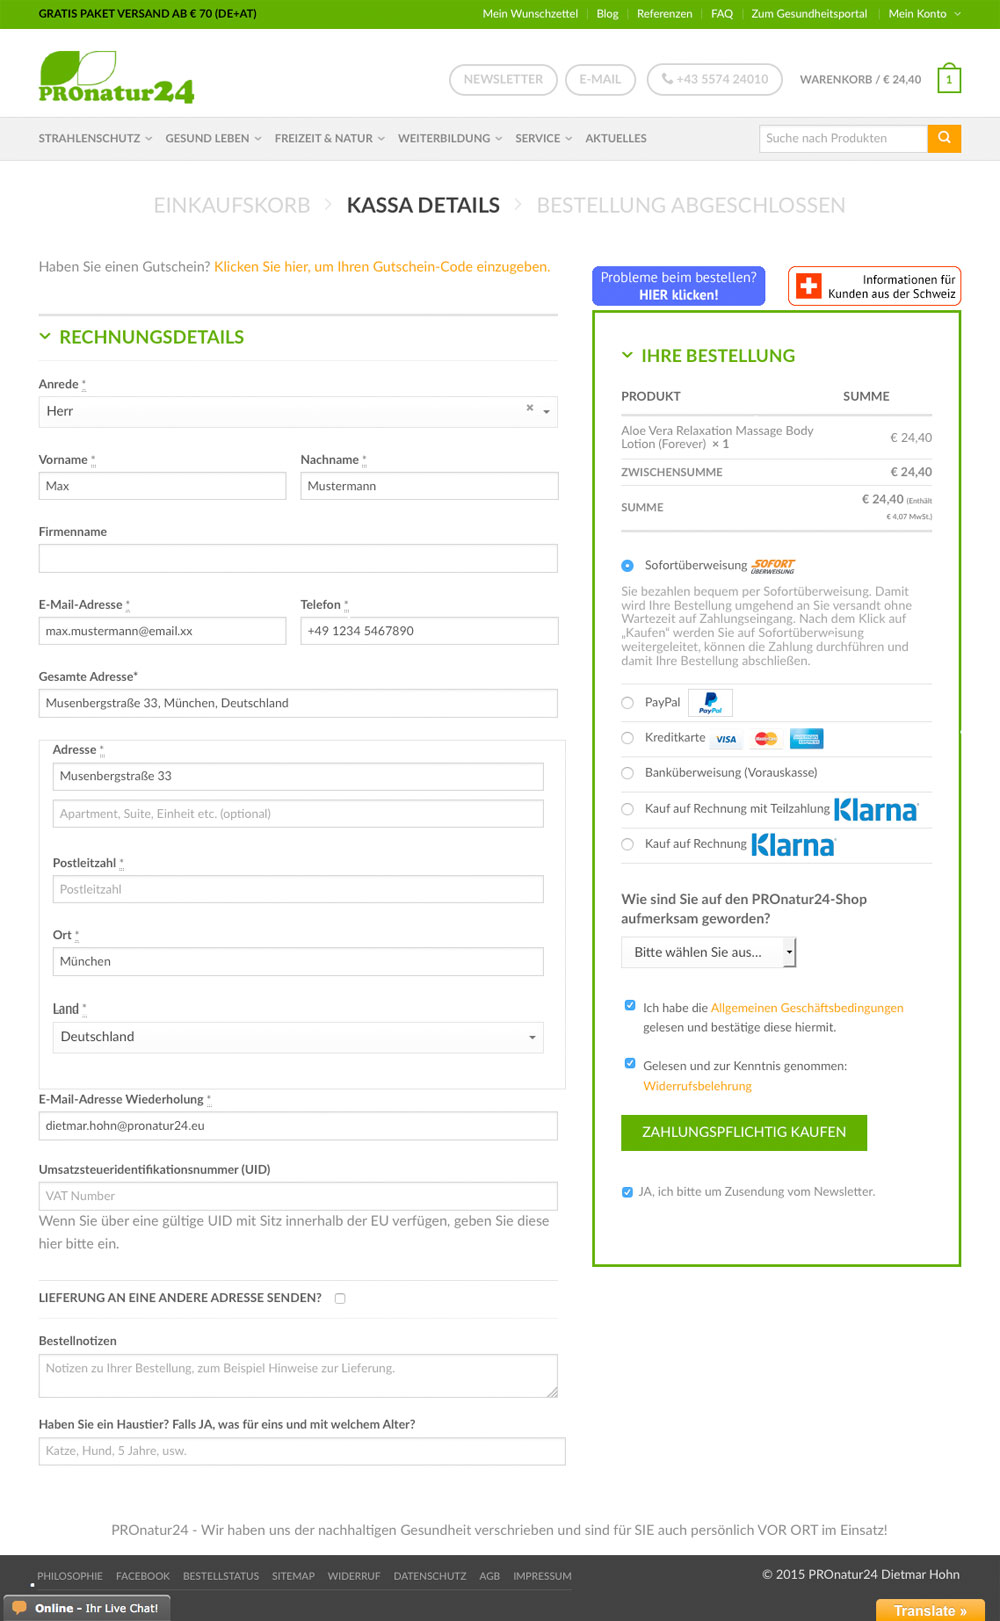Screen dimensions: 1000x1621
Task: Go to the Aktuelles menu item
Action: click(x=616, y=139)
